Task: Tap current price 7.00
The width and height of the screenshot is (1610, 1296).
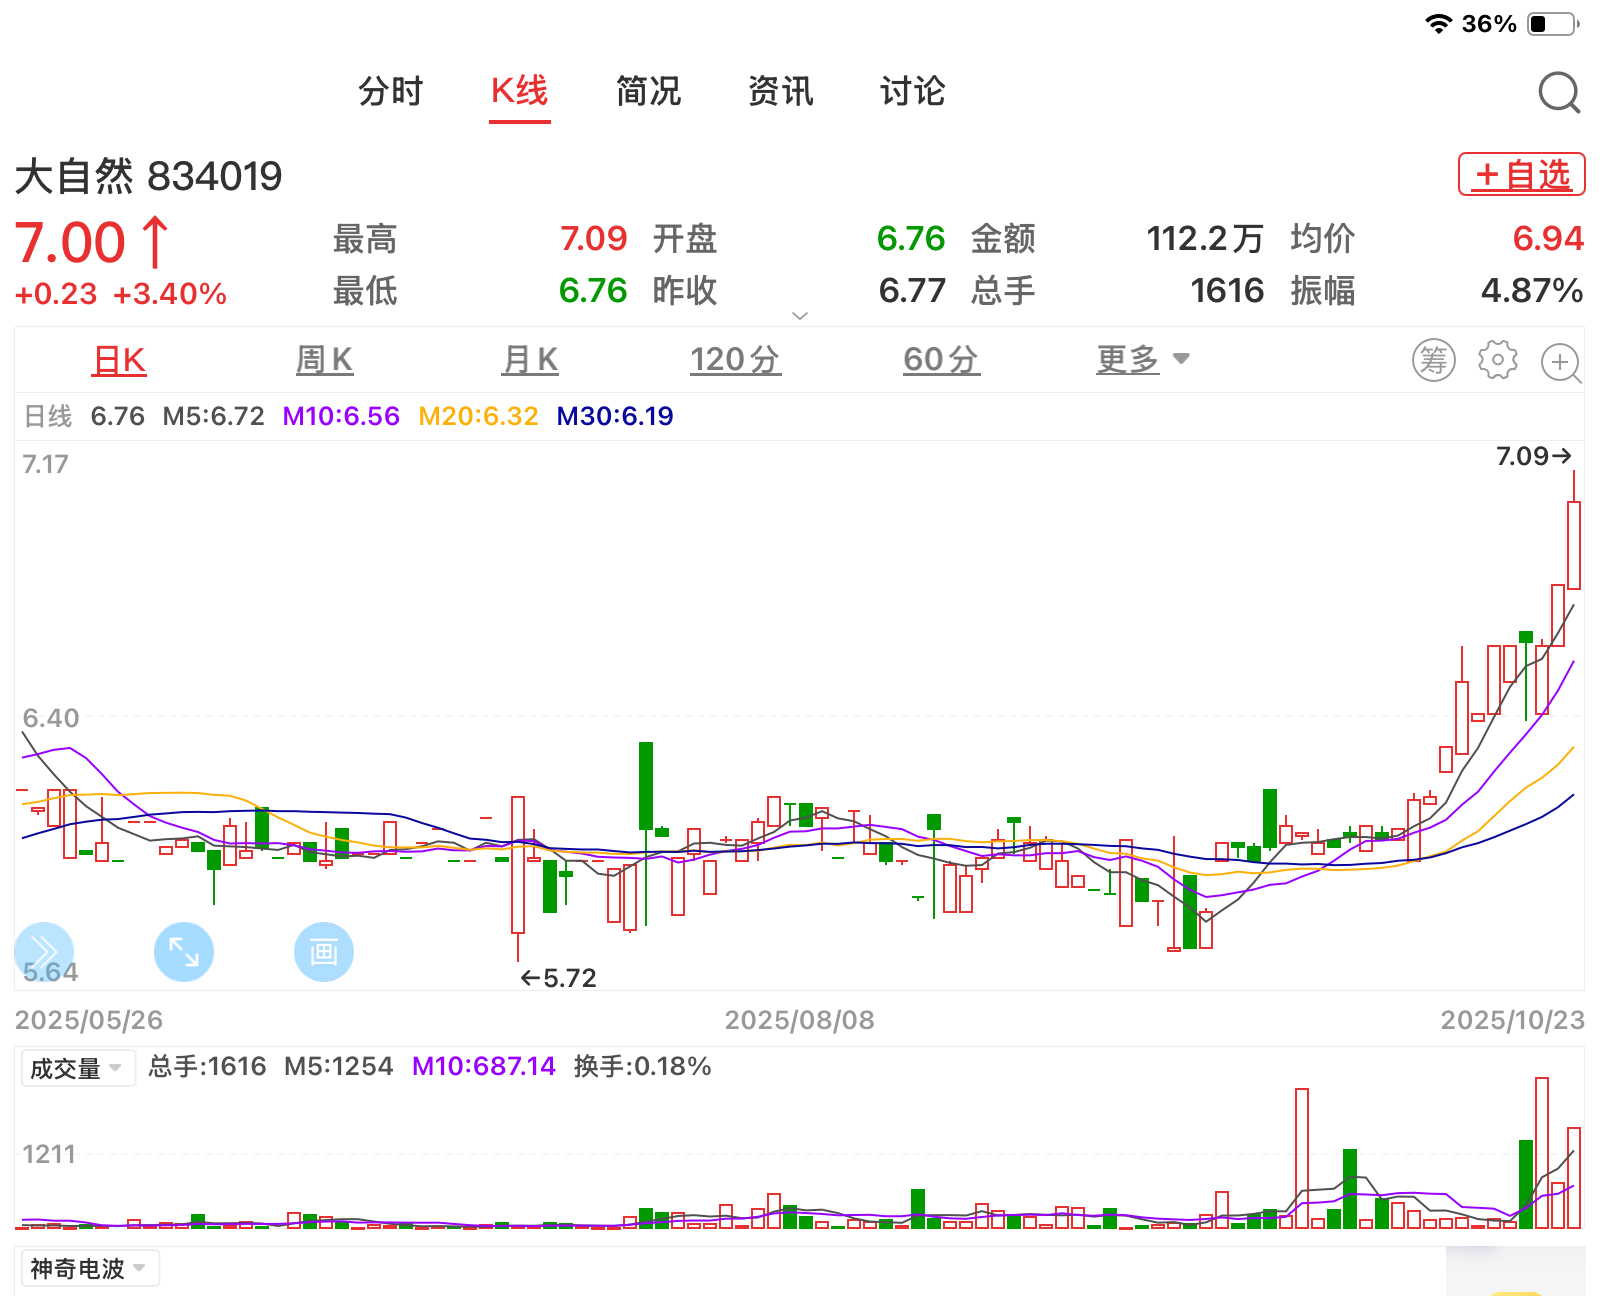Action: point(70,243)
